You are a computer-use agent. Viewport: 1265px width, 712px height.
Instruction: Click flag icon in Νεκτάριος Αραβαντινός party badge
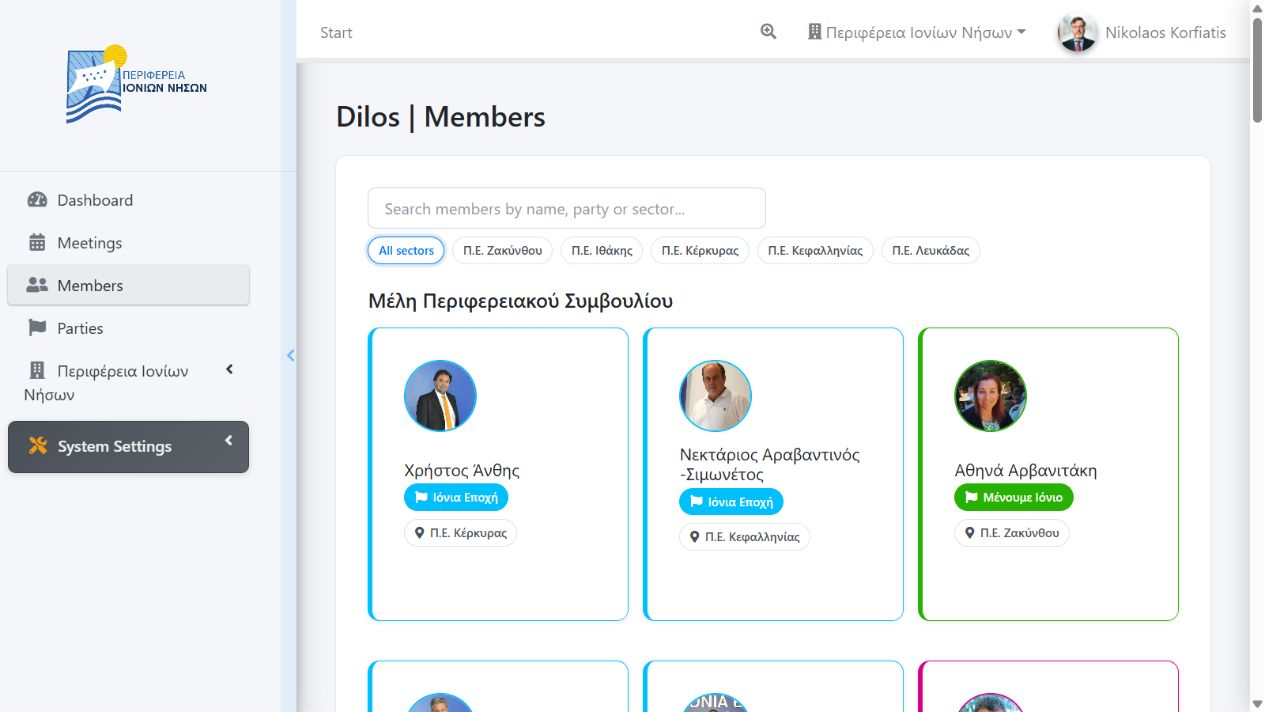point(696,502)
